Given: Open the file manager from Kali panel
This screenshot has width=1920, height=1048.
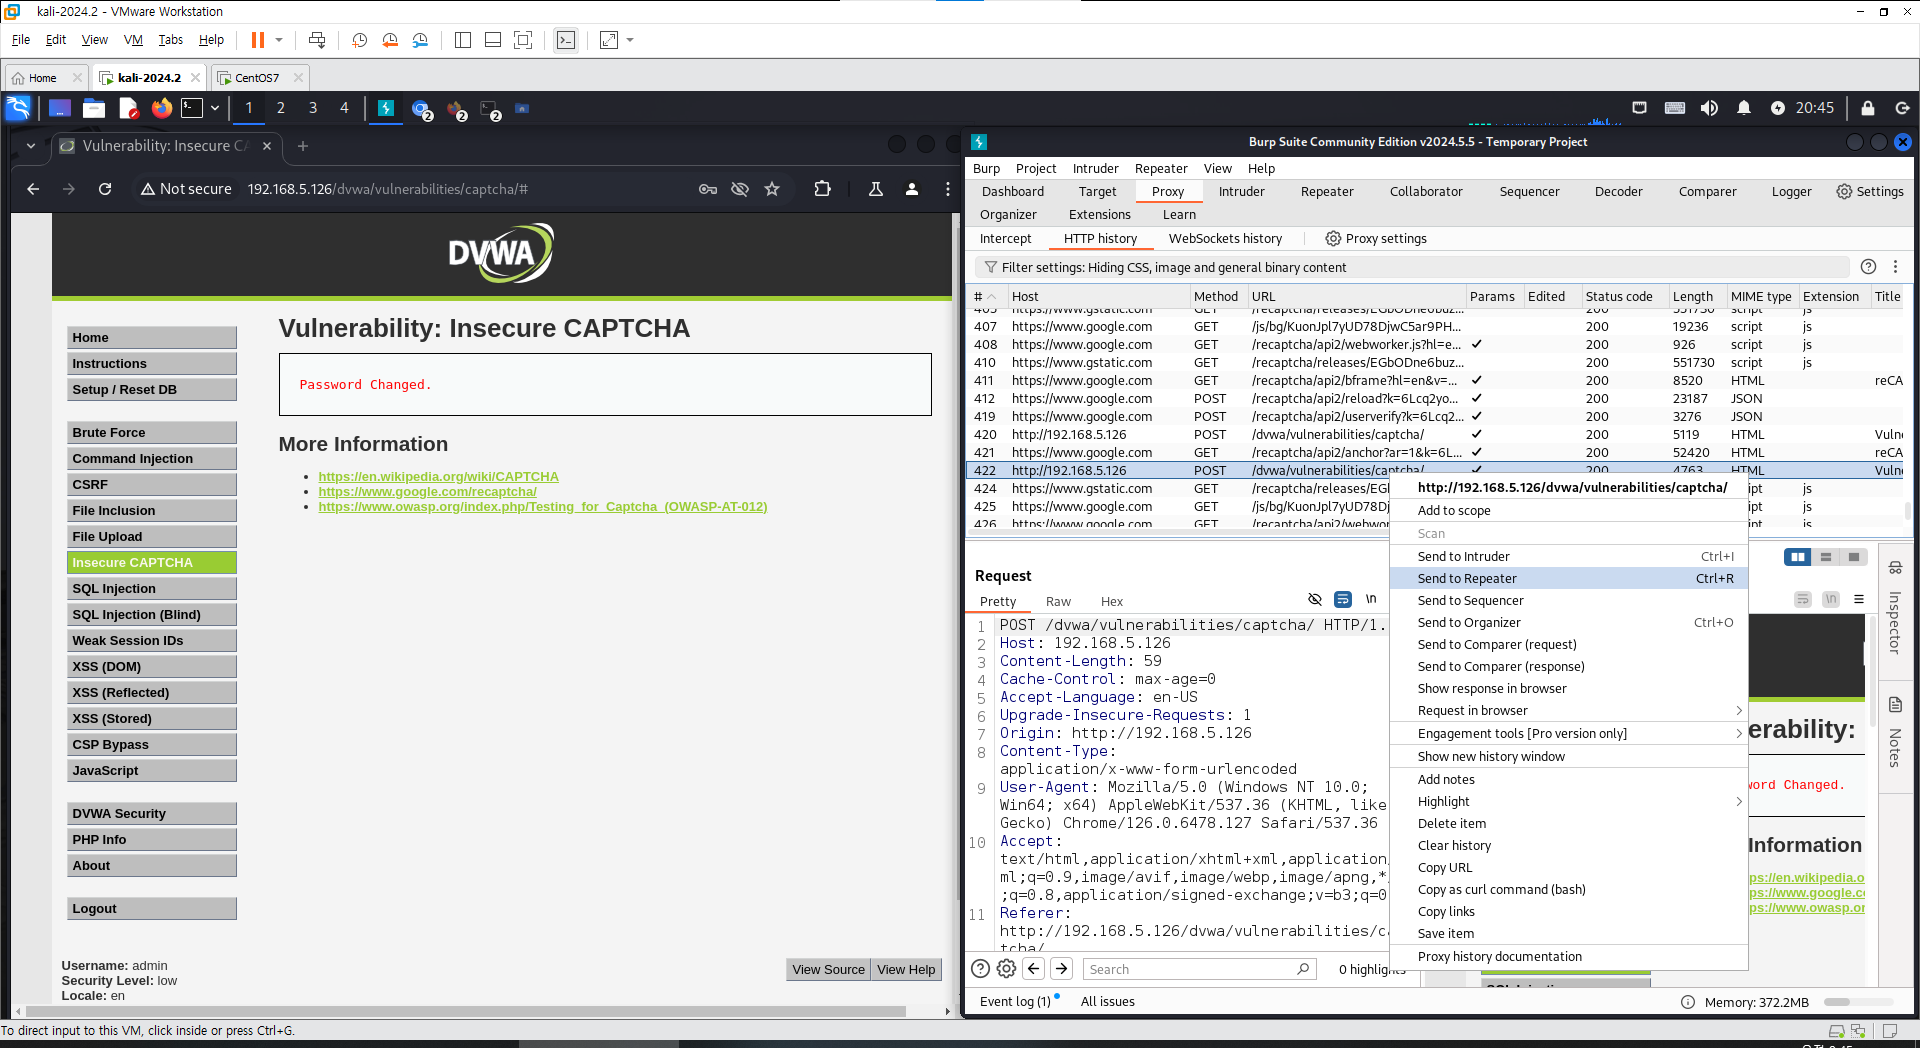Looking at the screenshot, I should point(94,108).
